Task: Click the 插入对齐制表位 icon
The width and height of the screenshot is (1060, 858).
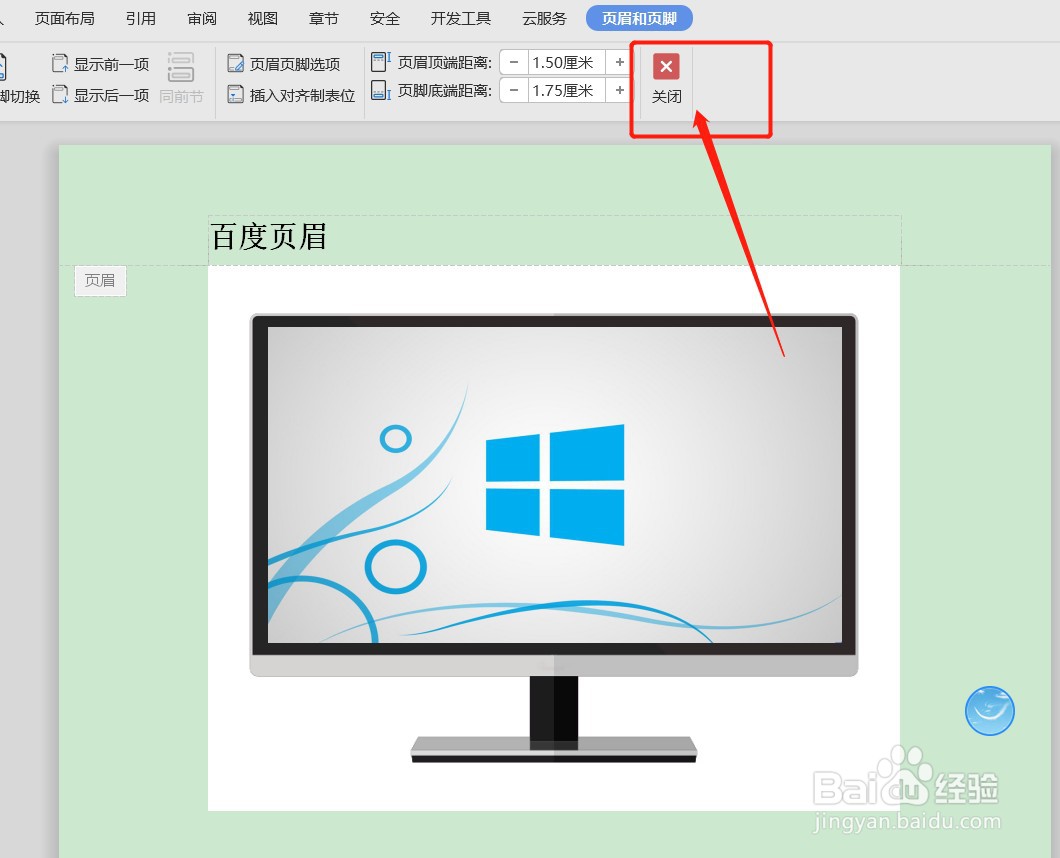Action: (x=235, y=95)
